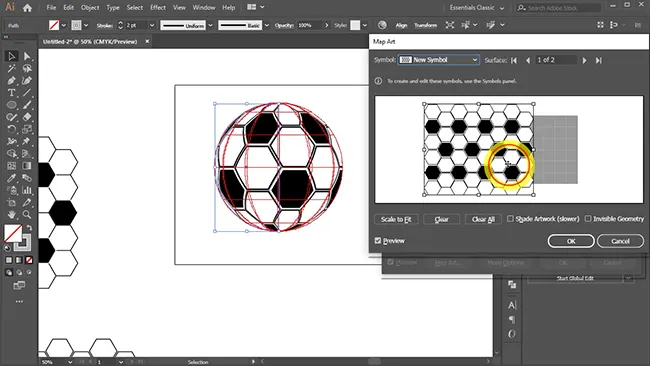This screenshot has height=366, width=650.
Task: Choose the Ellipse tool
Action: click(x=12, y=105)
